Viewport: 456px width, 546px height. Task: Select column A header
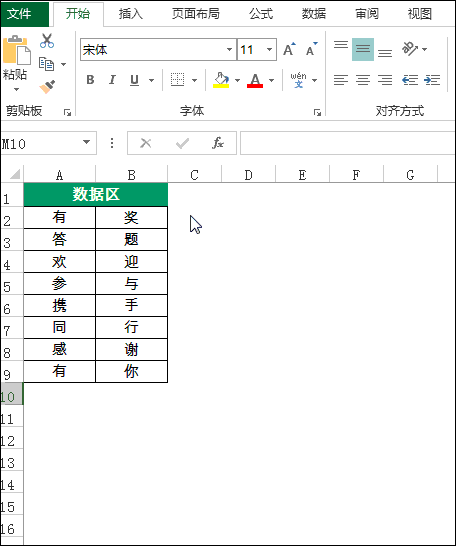60,174
